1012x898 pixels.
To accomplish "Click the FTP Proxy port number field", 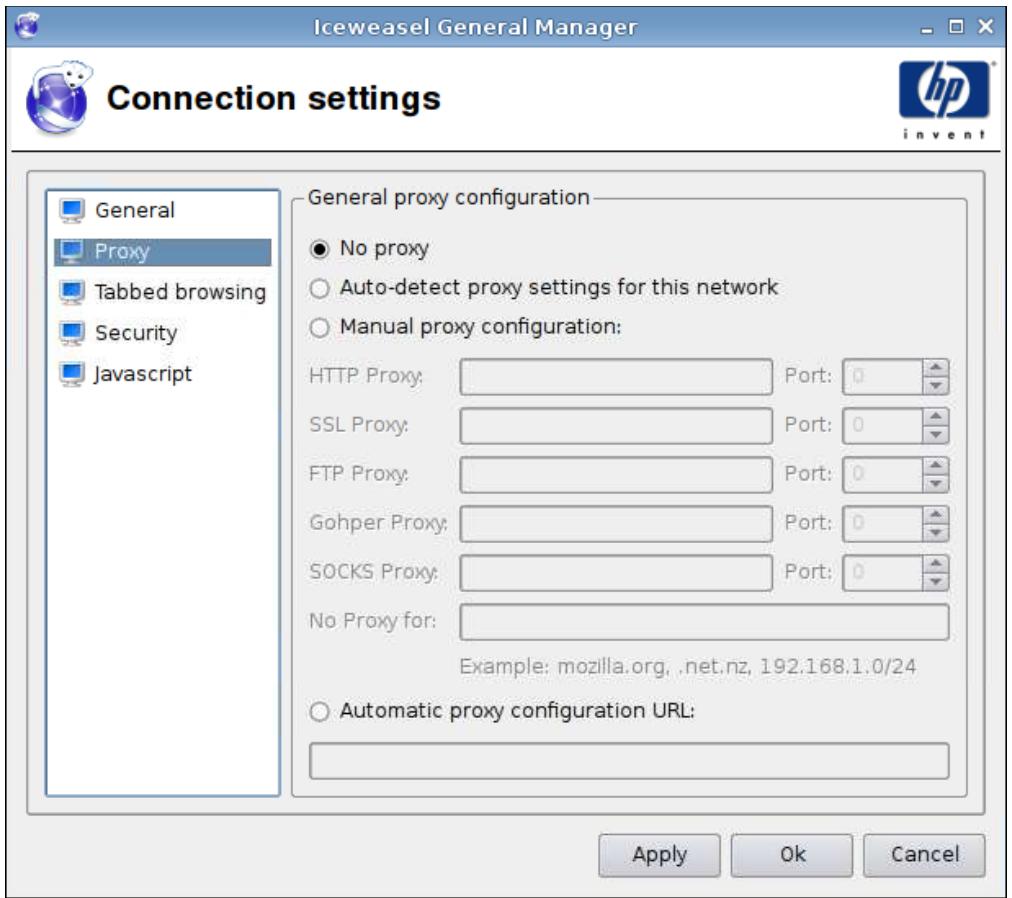I will [882, 475].
